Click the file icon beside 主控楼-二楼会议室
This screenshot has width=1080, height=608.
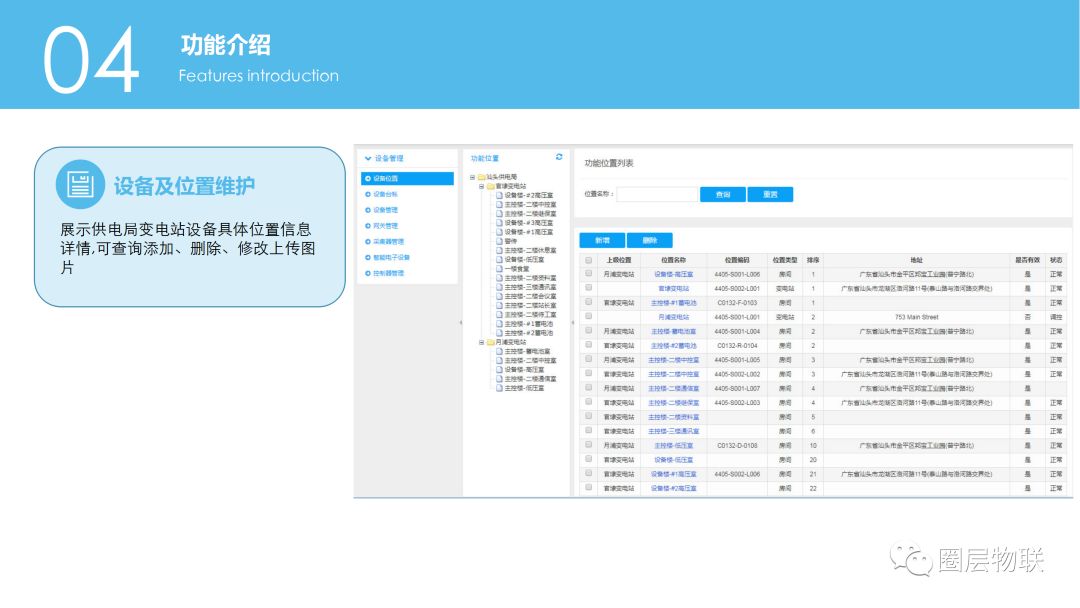pyautogui.click(x=499, y=296)
